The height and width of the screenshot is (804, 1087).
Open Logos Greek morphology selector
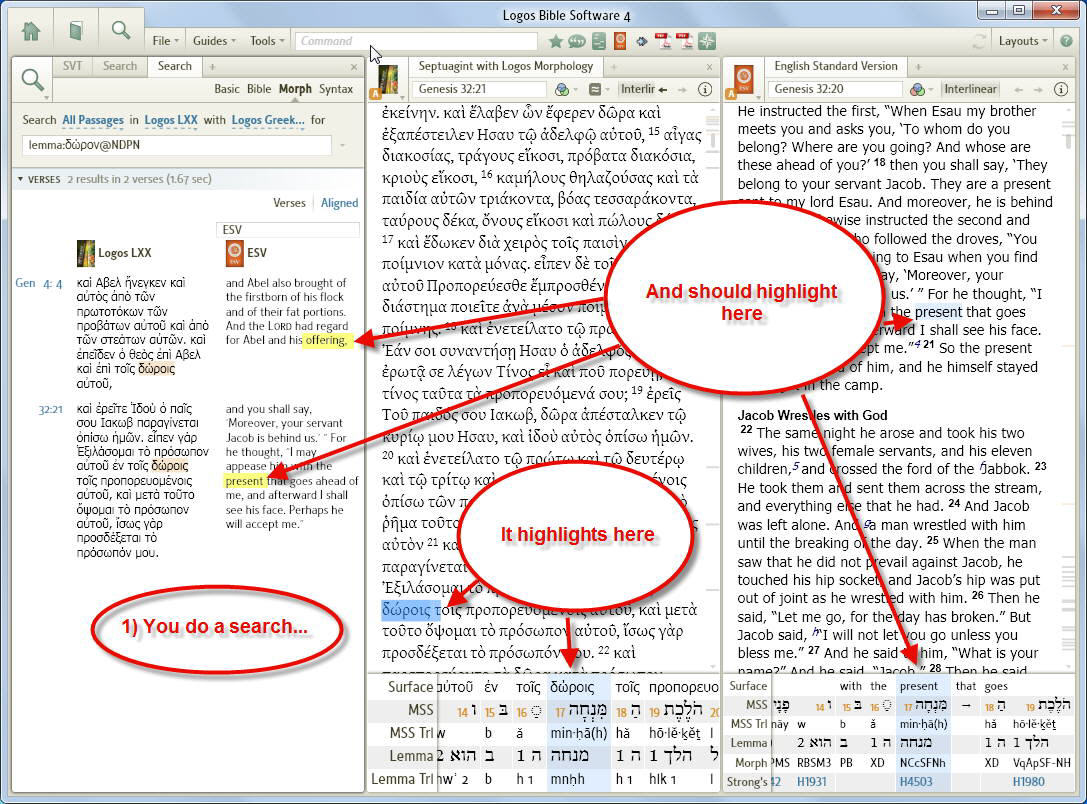(268, 120)
